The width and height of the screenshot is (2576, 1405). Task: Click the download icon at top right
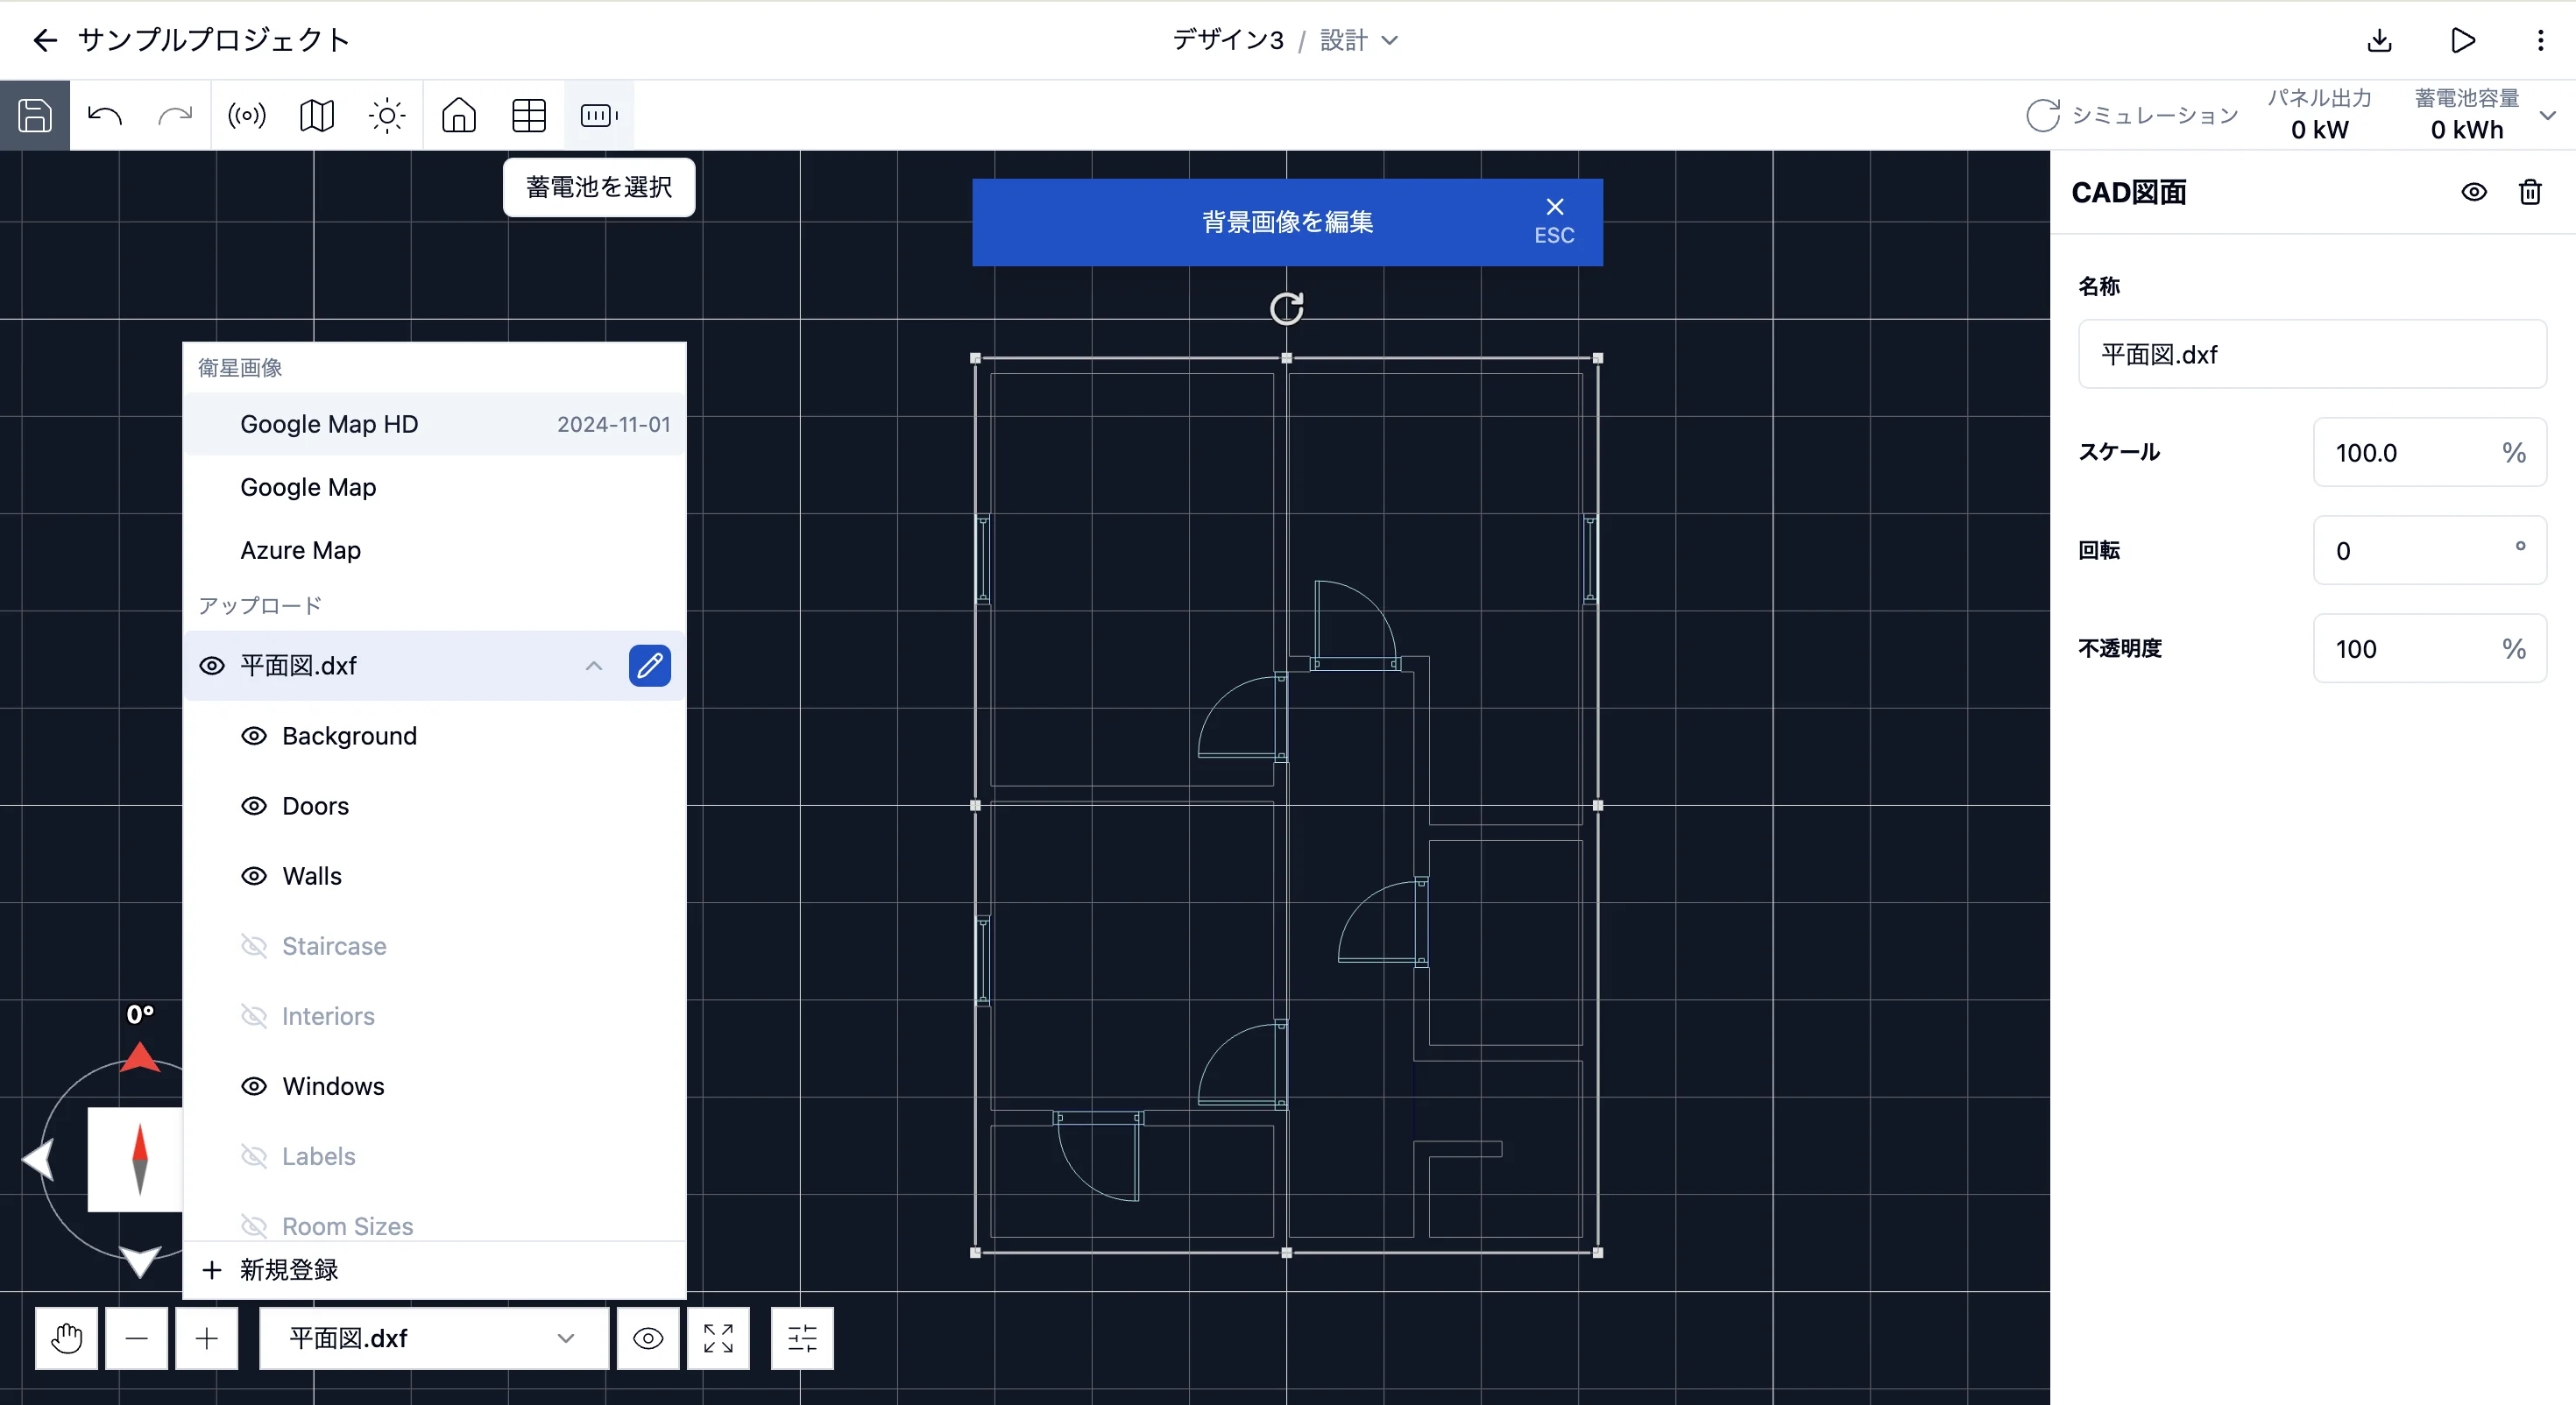2380,40
